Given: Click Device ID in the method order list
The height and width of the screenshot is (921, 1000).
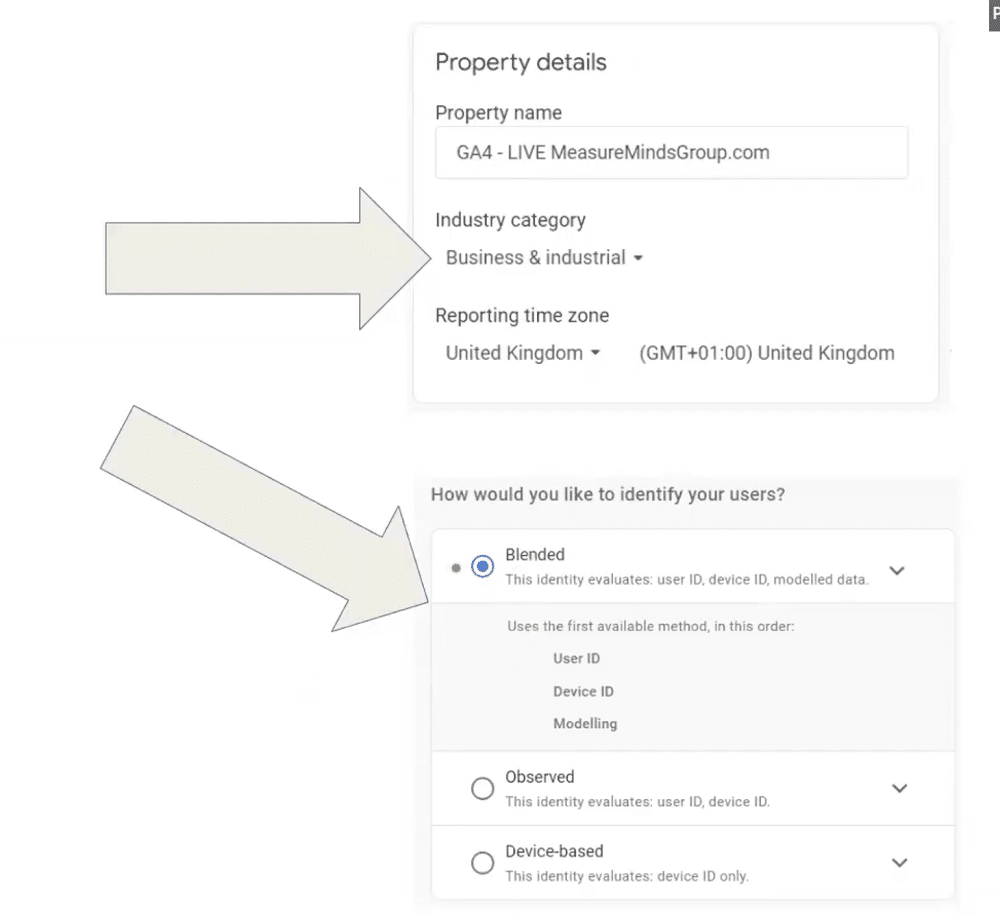Looking at the screenshot, I should click(583, 692).
